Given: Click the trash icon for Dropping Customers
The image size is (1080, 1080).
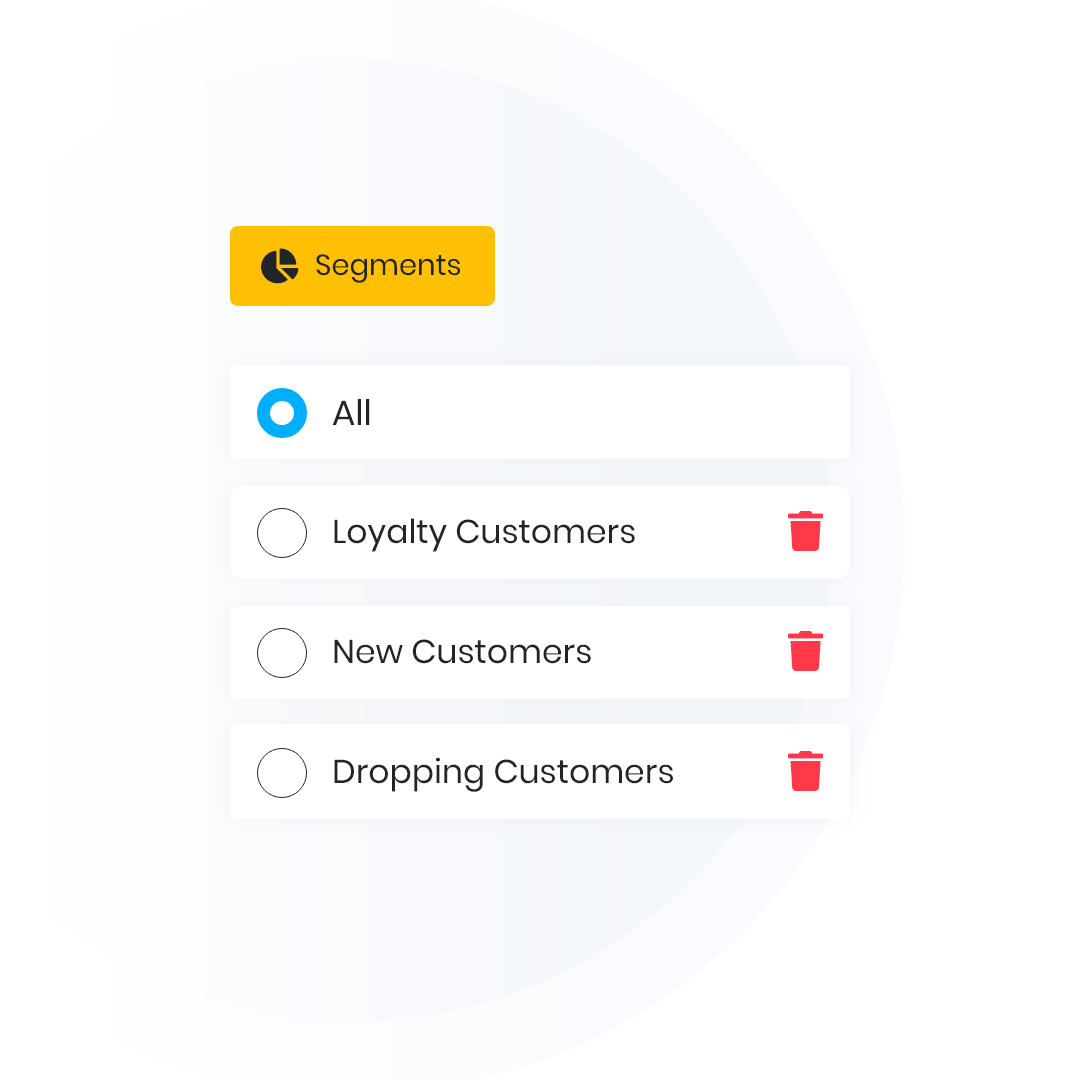Looking at the screenshot, I should [x=806, y=772].
